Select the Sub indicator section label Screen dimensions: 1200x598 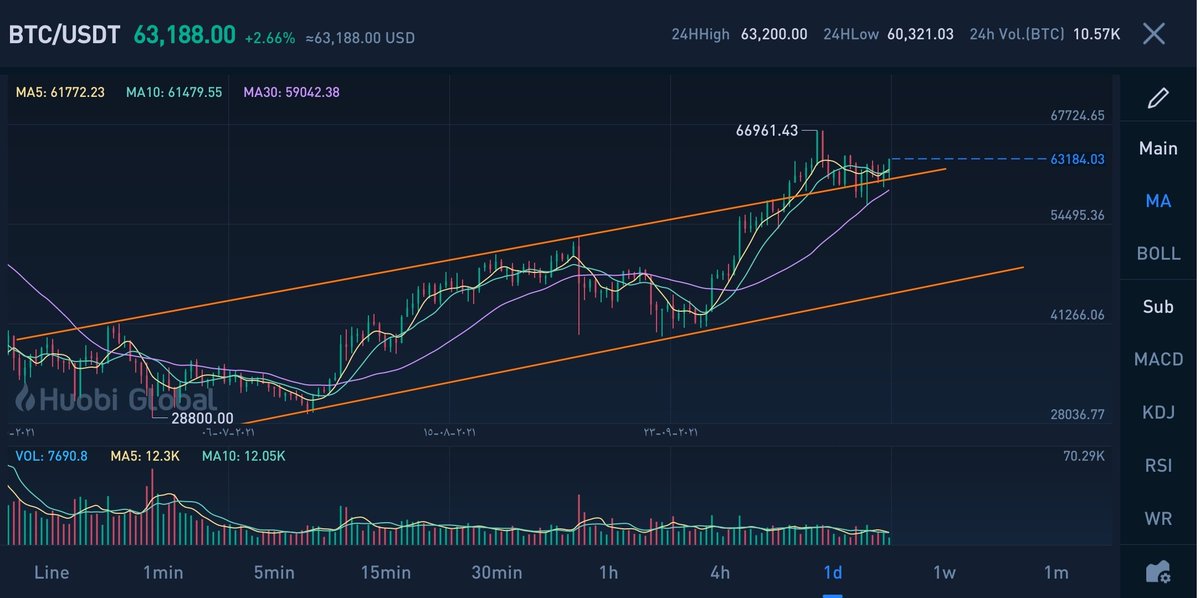click(x=1158, y=306)
